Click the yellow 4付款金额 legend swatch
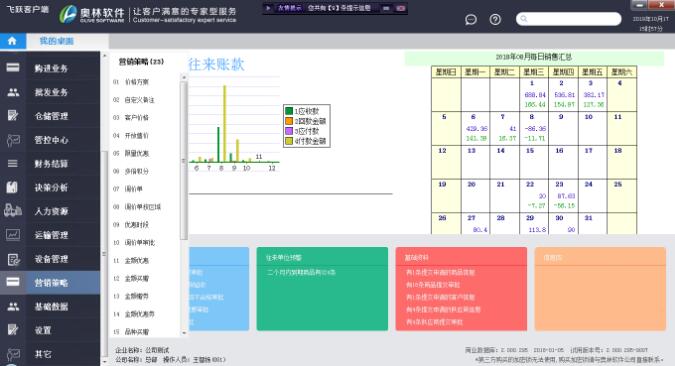This screenshot has height=366, width=675. [289, 141]
